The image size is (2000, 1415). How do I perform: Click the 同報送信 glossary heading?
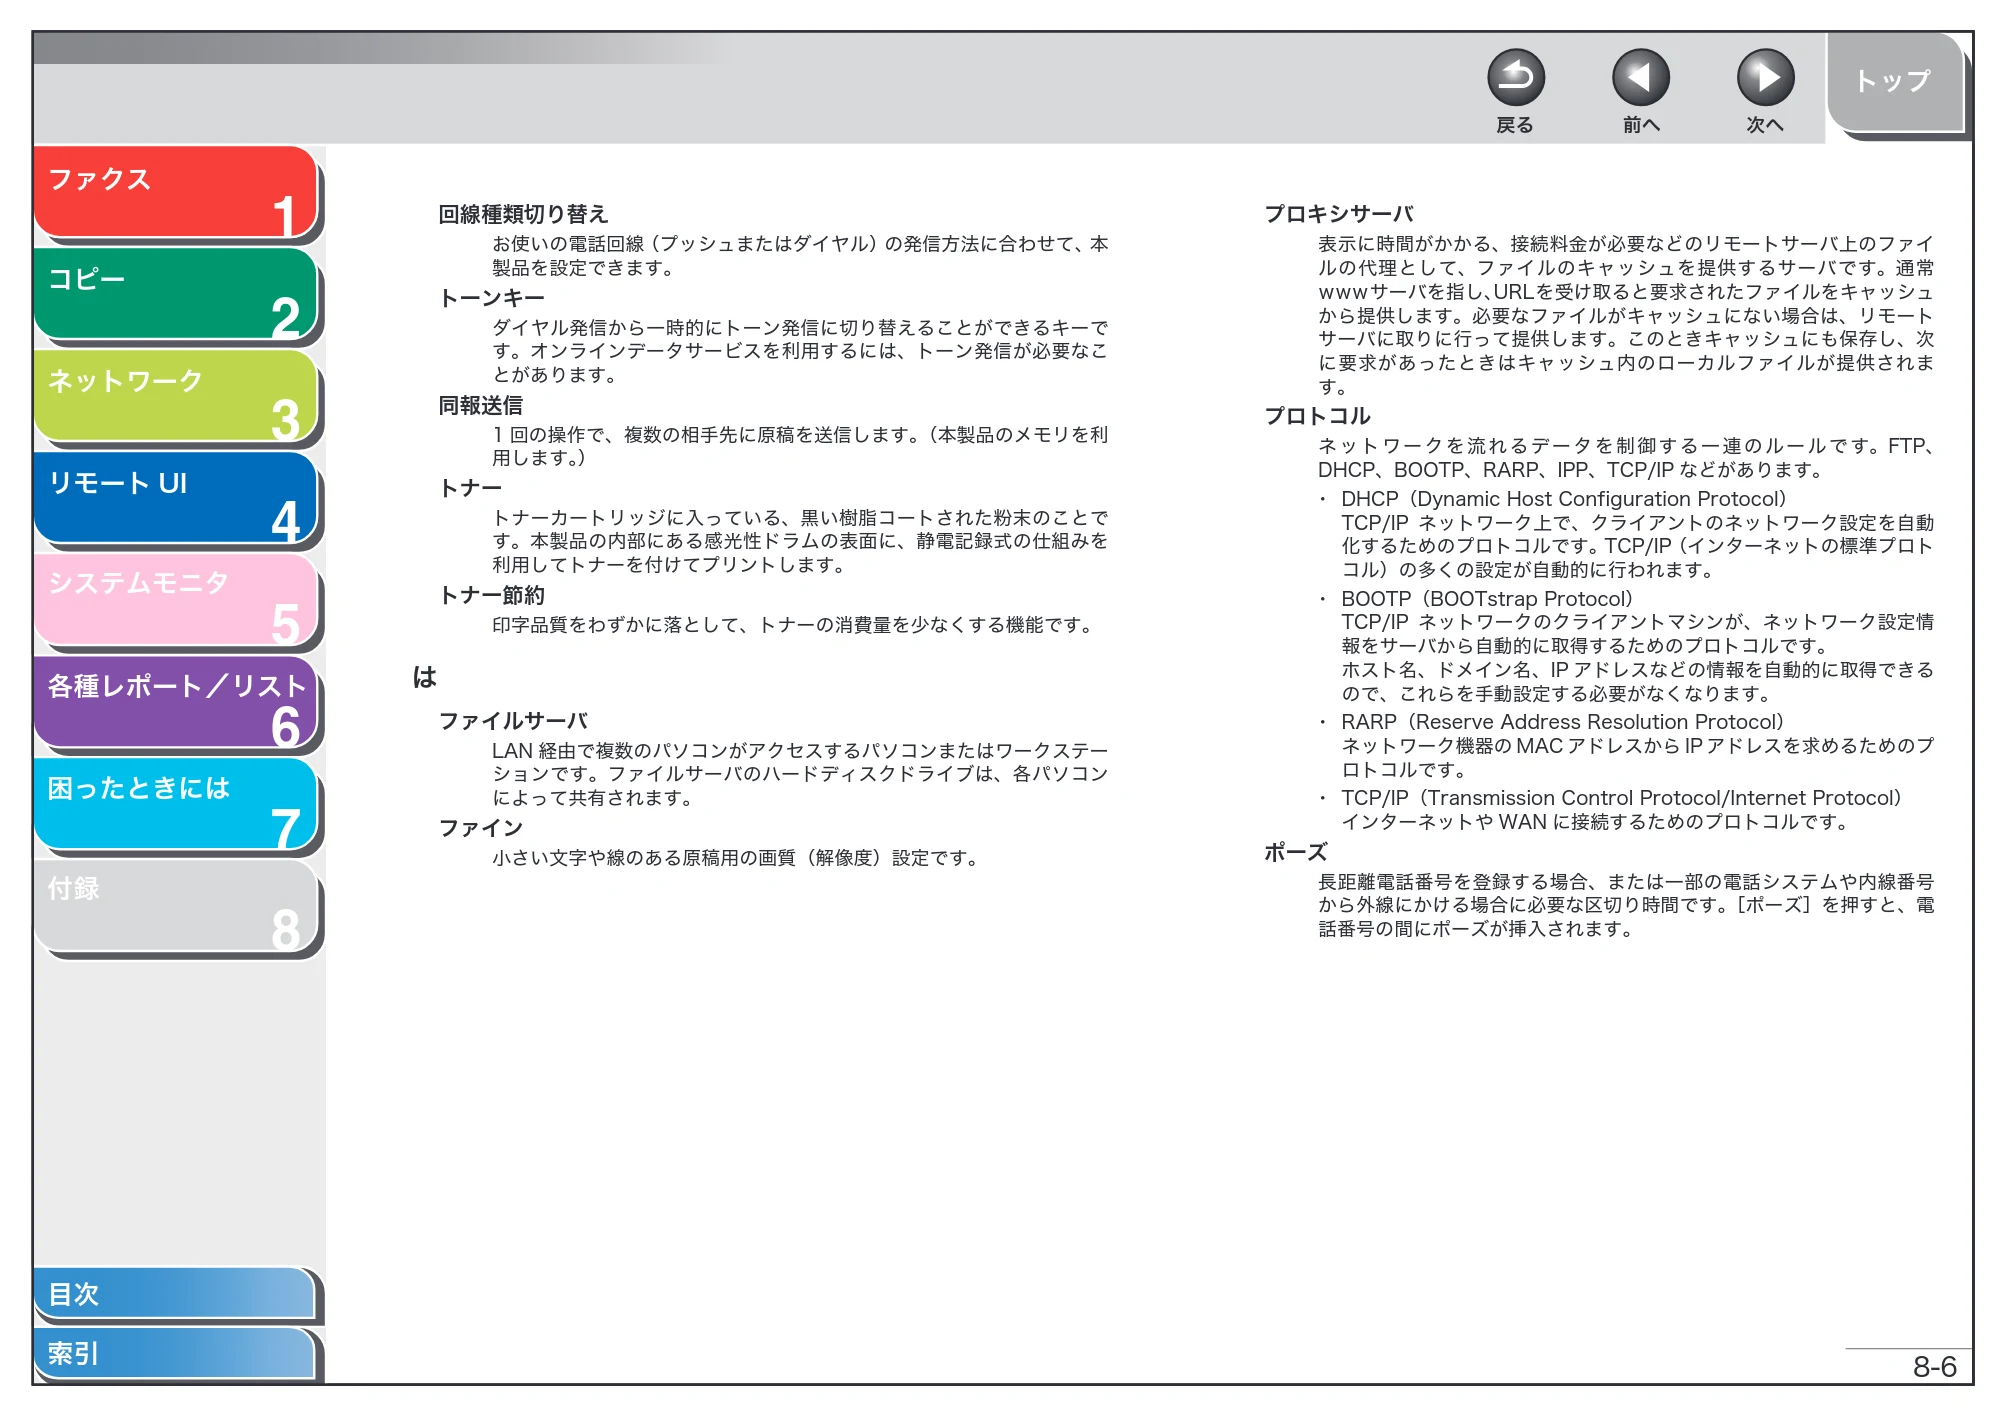480,405
